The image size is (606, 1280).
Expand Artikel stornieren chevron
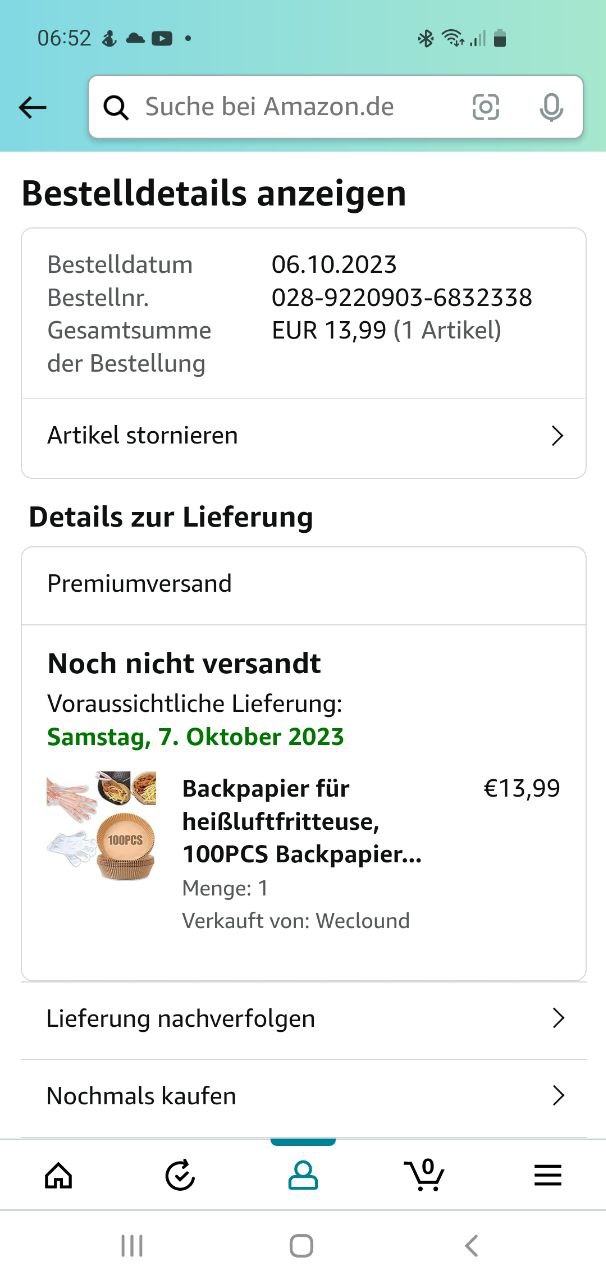point(558,436)
